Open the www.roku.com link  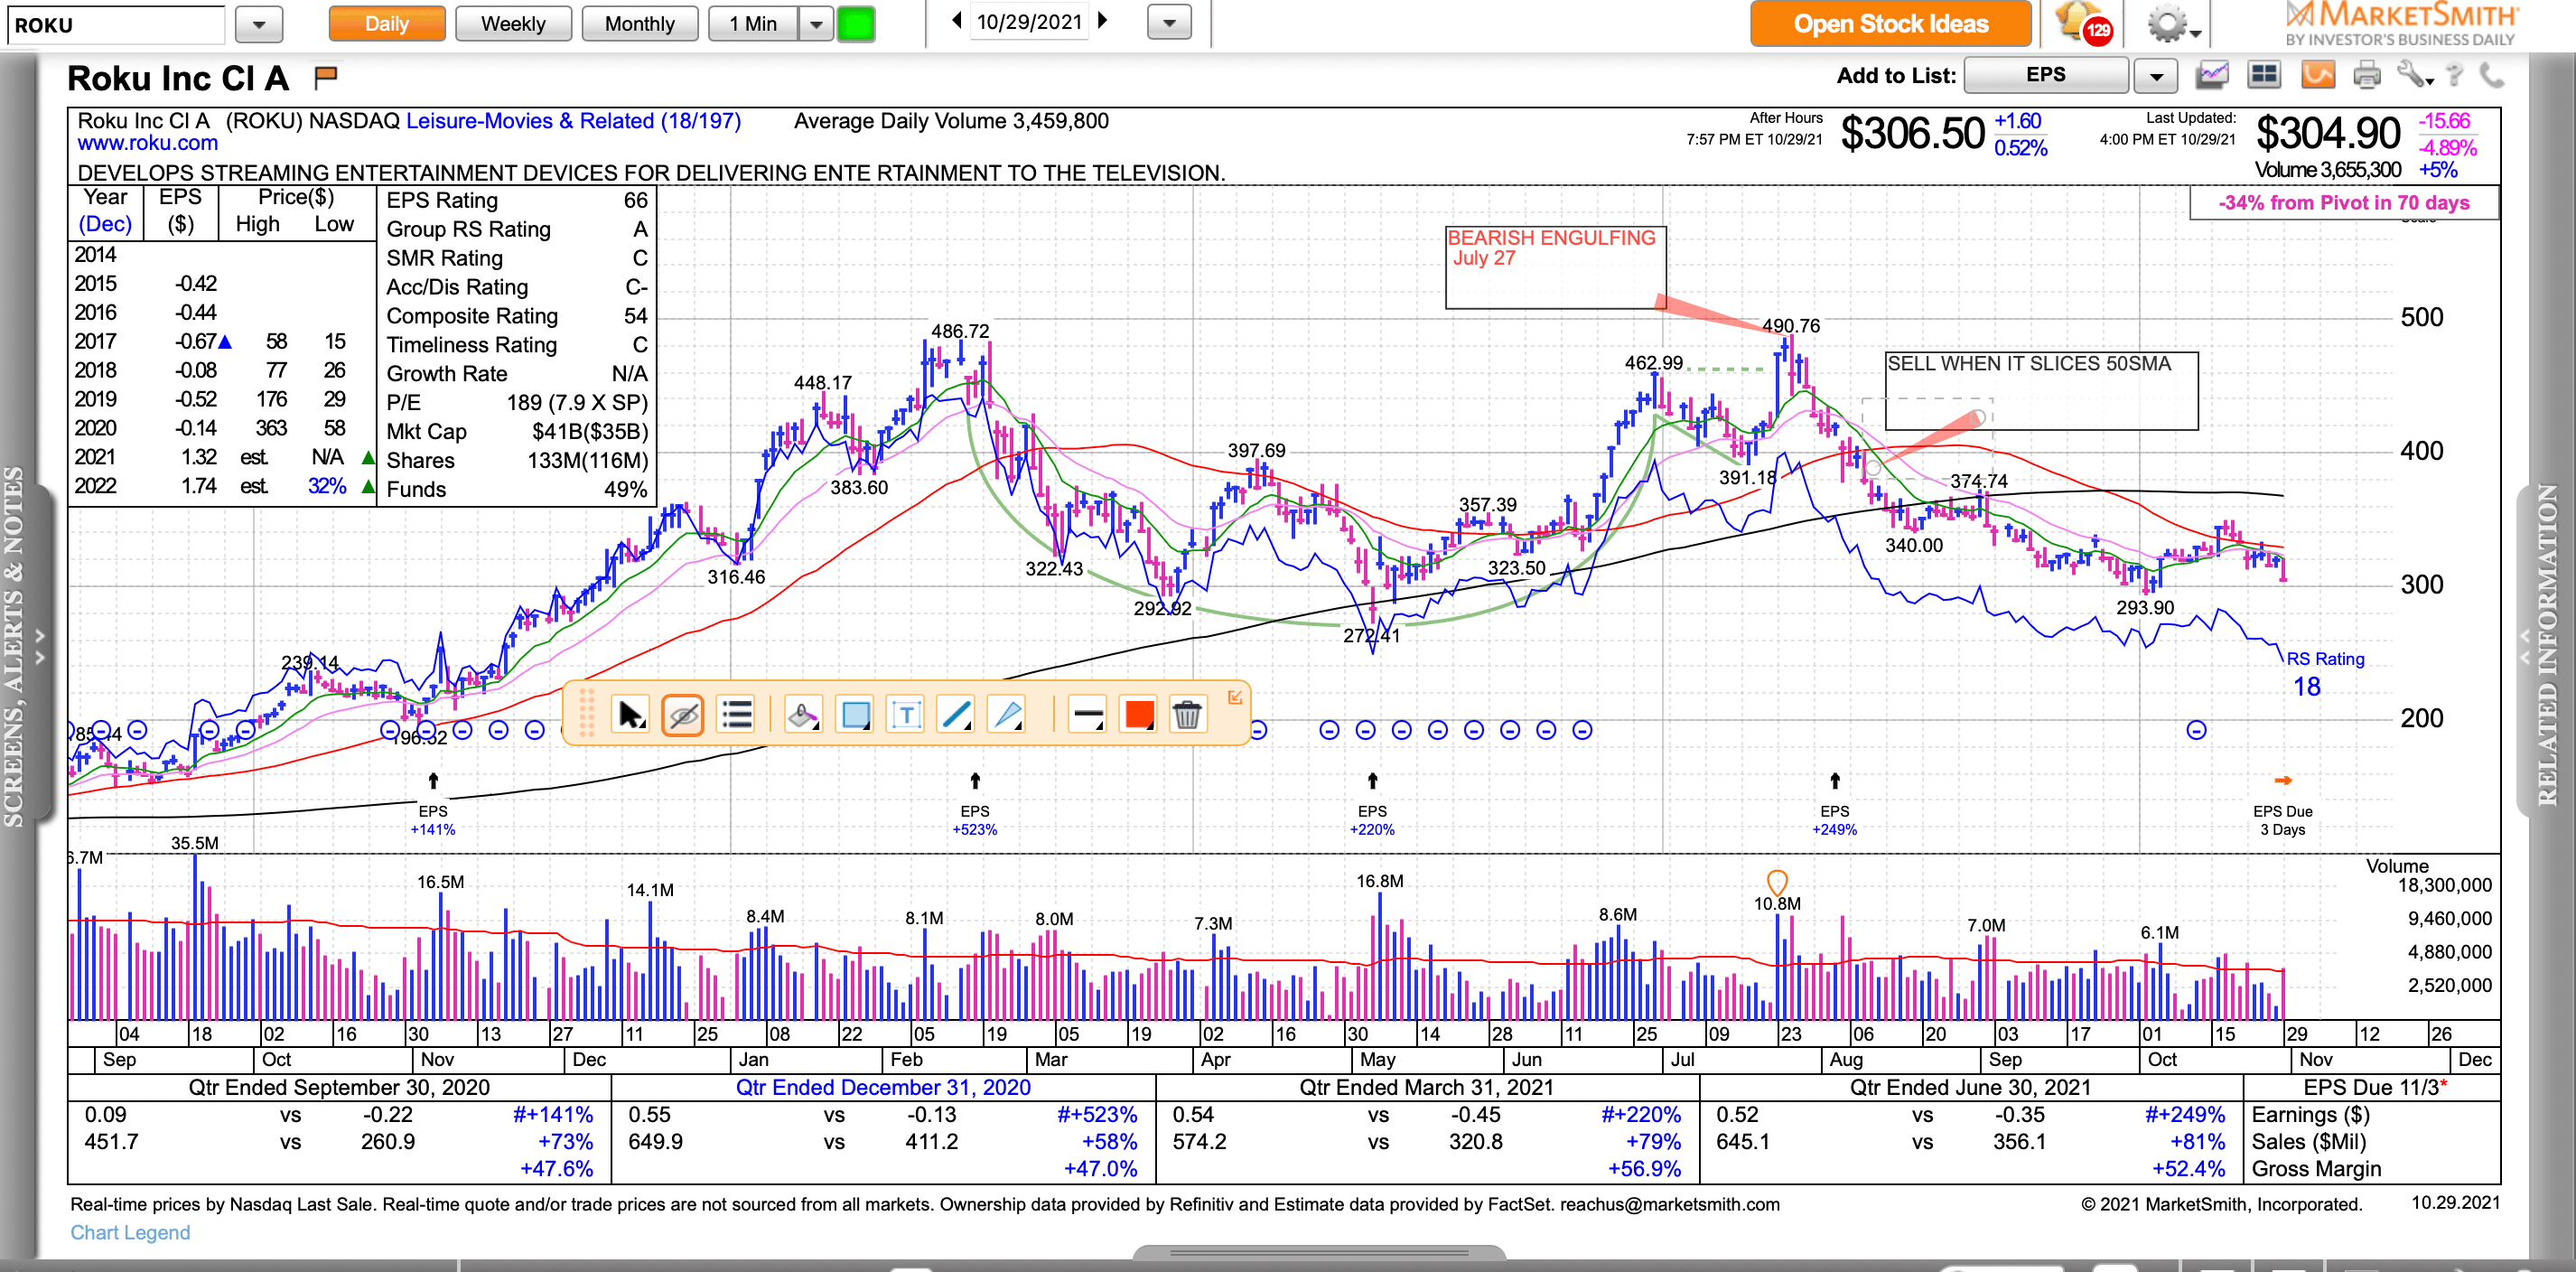click(148, 143)
